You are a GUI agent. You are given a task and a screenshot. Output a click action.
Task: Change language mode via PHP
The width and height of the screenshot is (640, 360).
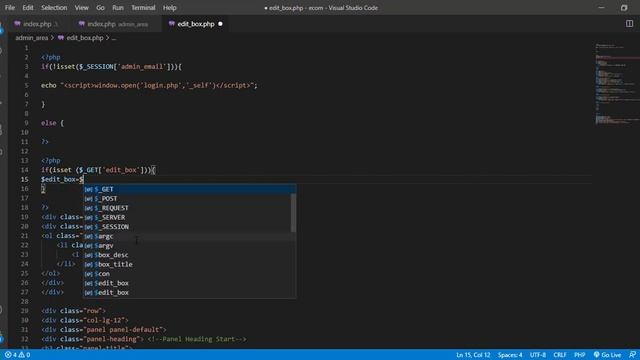[x=579, y=355]
